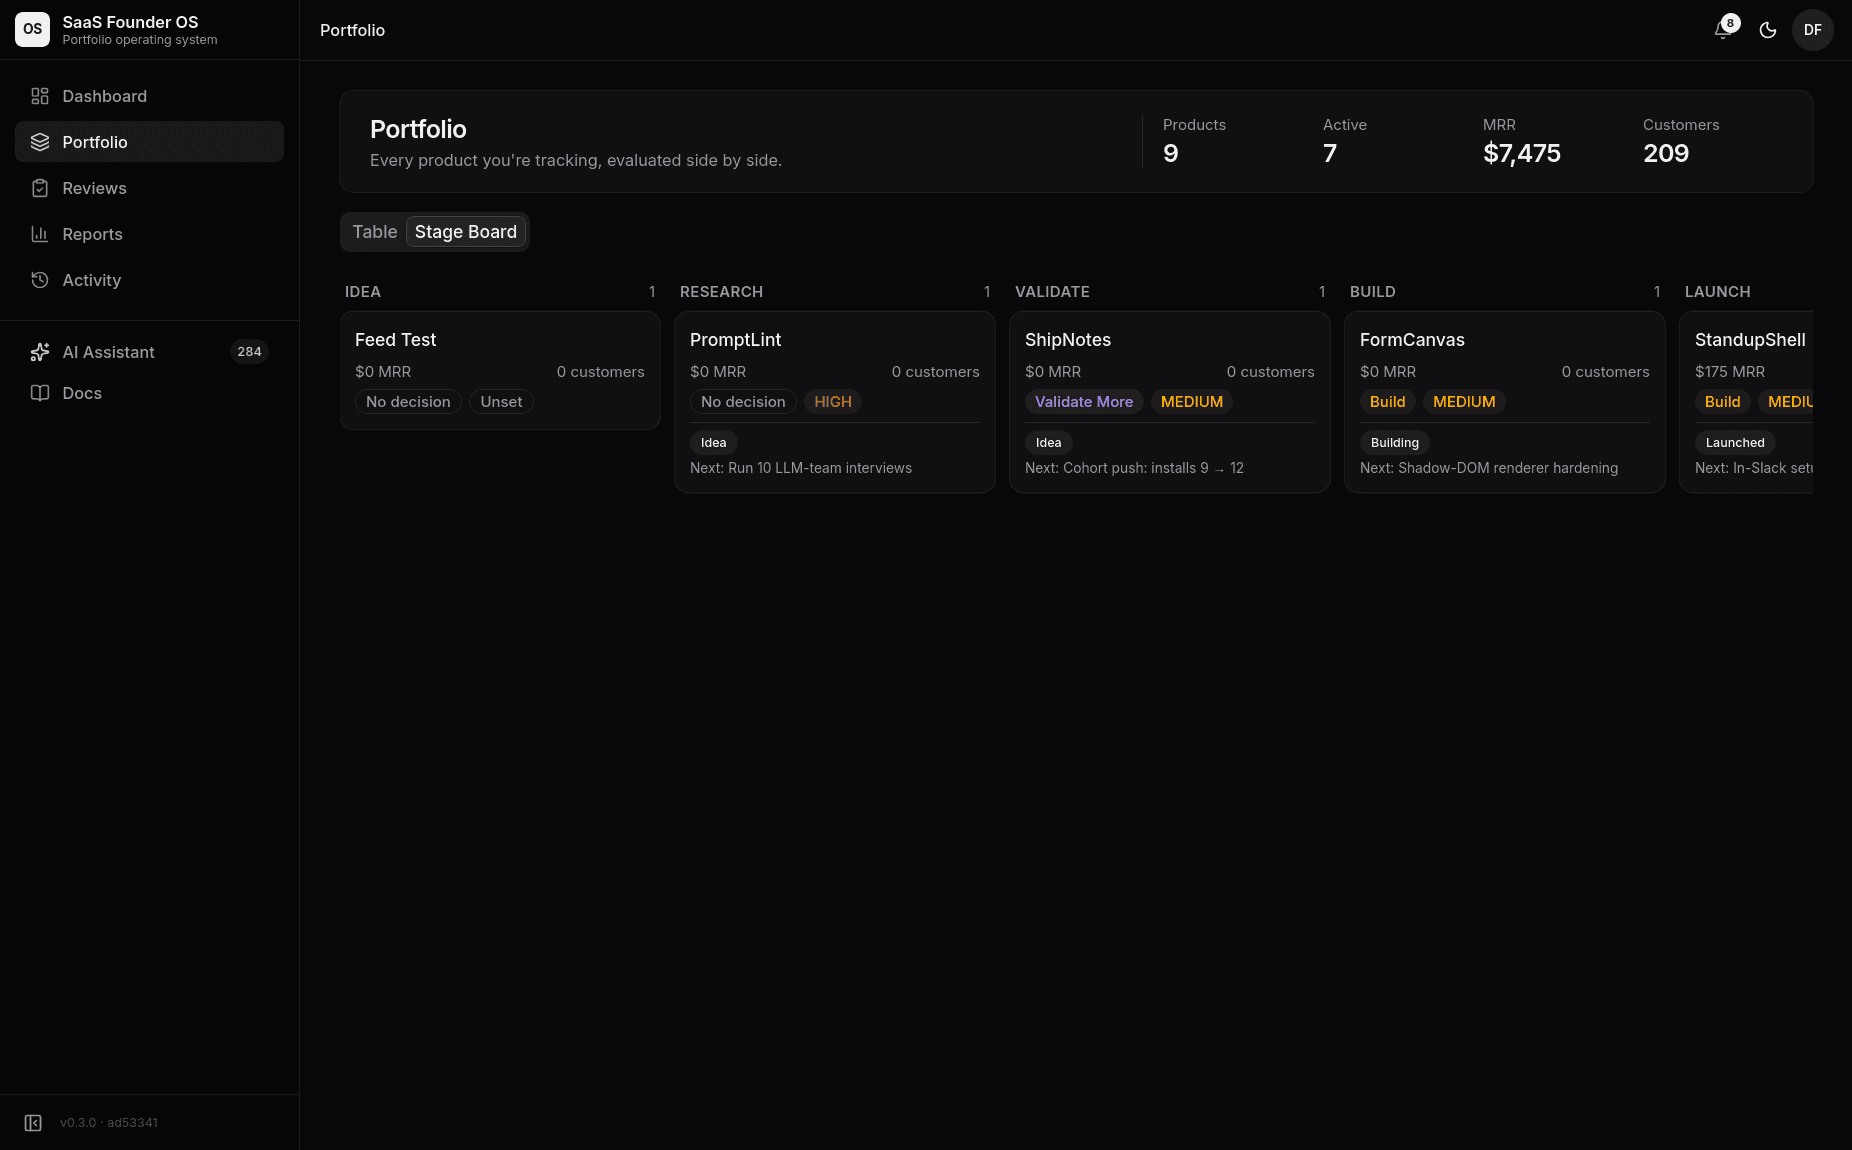Image resolution: width=1852 pixels, height=1150 pixels.
Task: Click Build badge on FormCanvas
Action: (1388, 402)
